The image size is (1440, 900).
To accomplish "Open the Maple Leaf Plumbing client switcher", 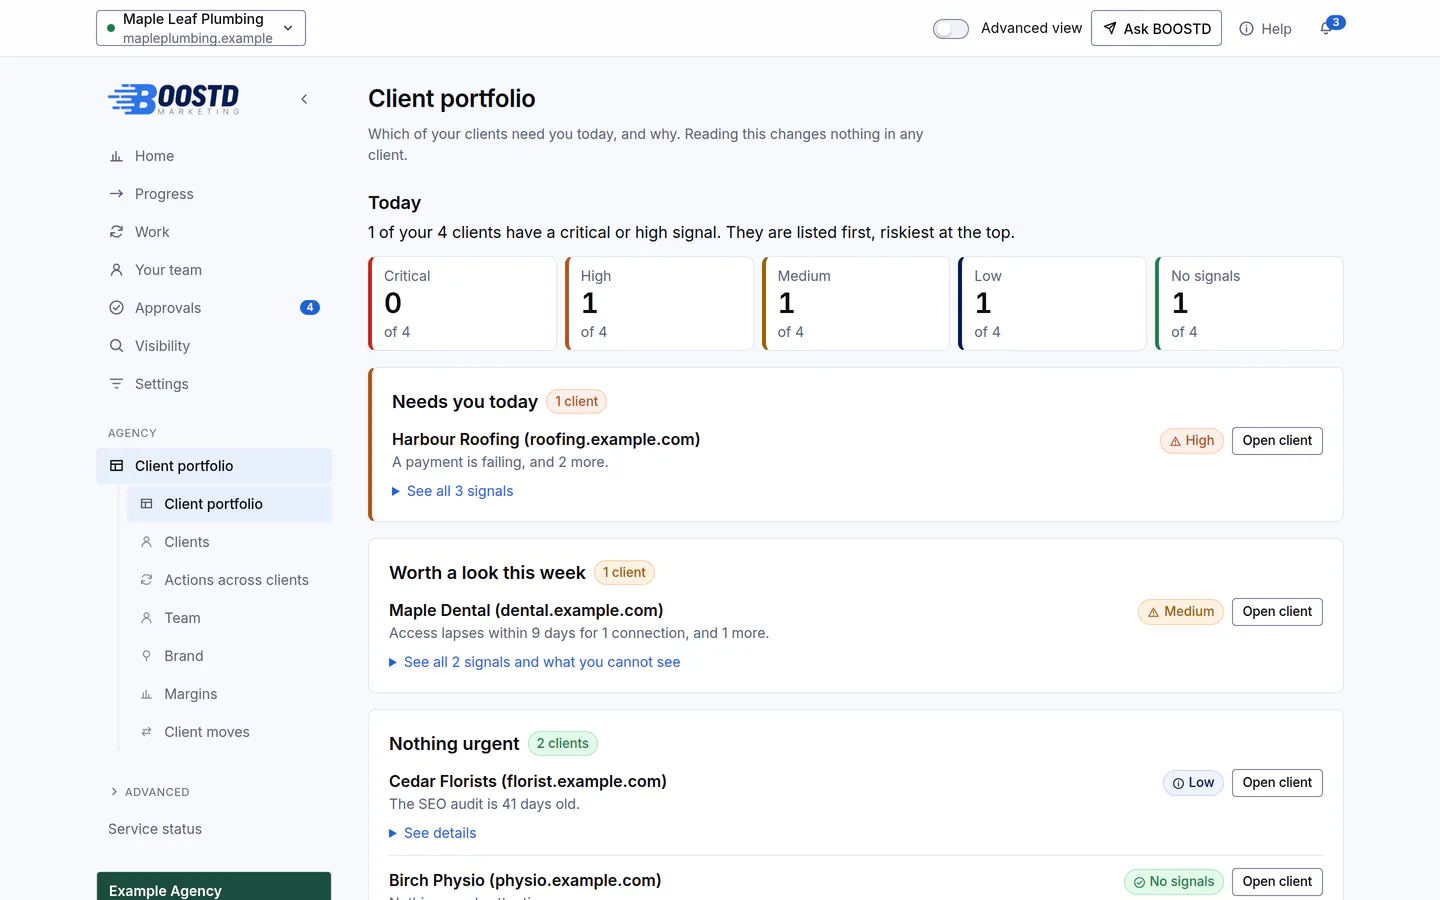I will click(201, 28).
